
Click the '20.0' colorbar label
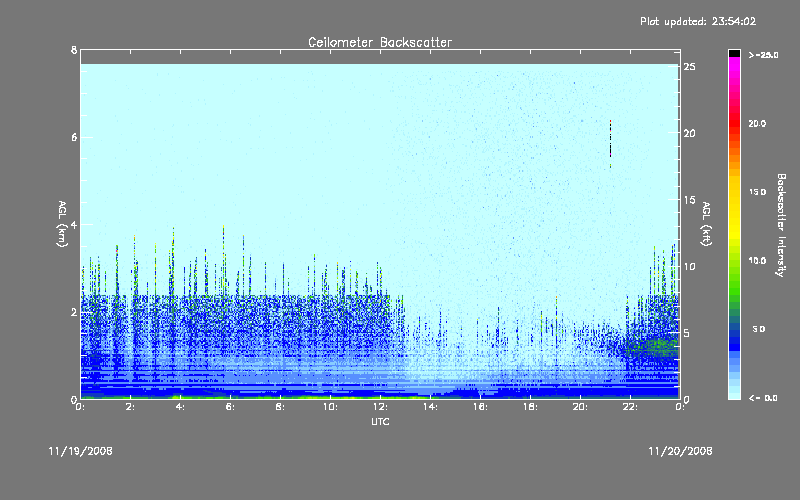(x=757, y=123)
